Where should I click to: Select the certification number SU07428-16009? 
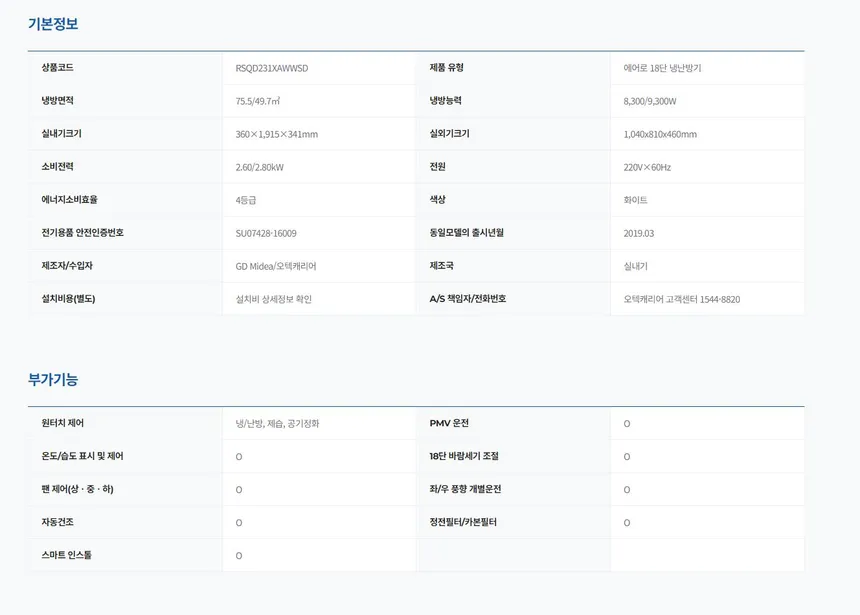[x=266, y=233]
